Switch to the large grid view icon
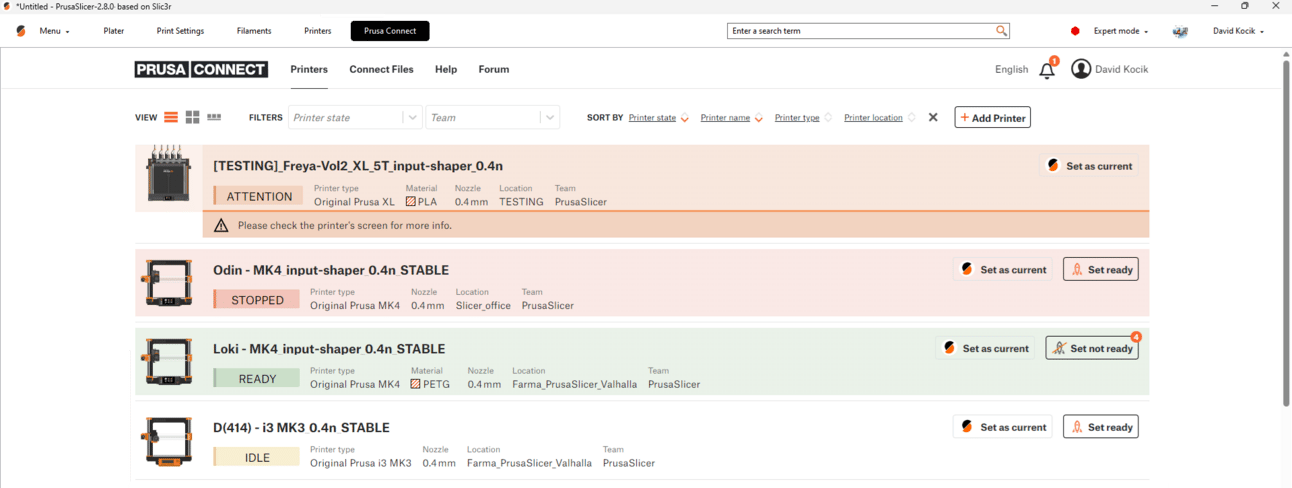Screen dimensions: 1292x488 pyautogui.click(x=192, y=117)
